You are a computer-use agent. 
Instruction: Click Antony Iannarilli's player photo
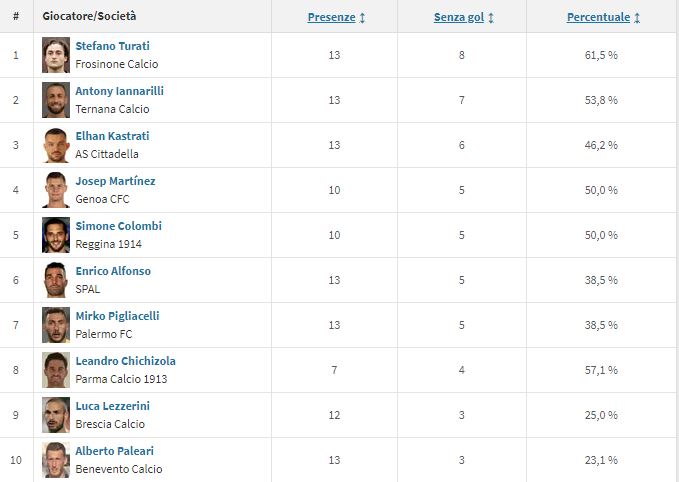coord(56,100)
